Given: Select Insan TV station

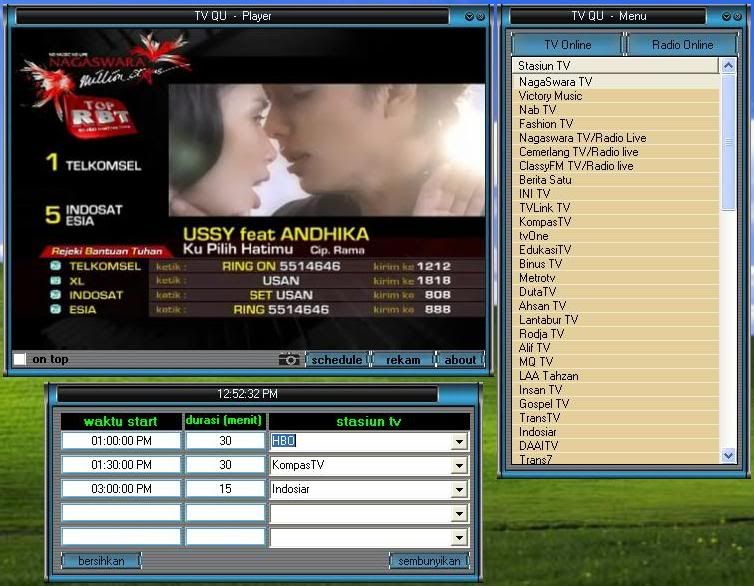Looking at the screenshot, I should pos(616,389).
